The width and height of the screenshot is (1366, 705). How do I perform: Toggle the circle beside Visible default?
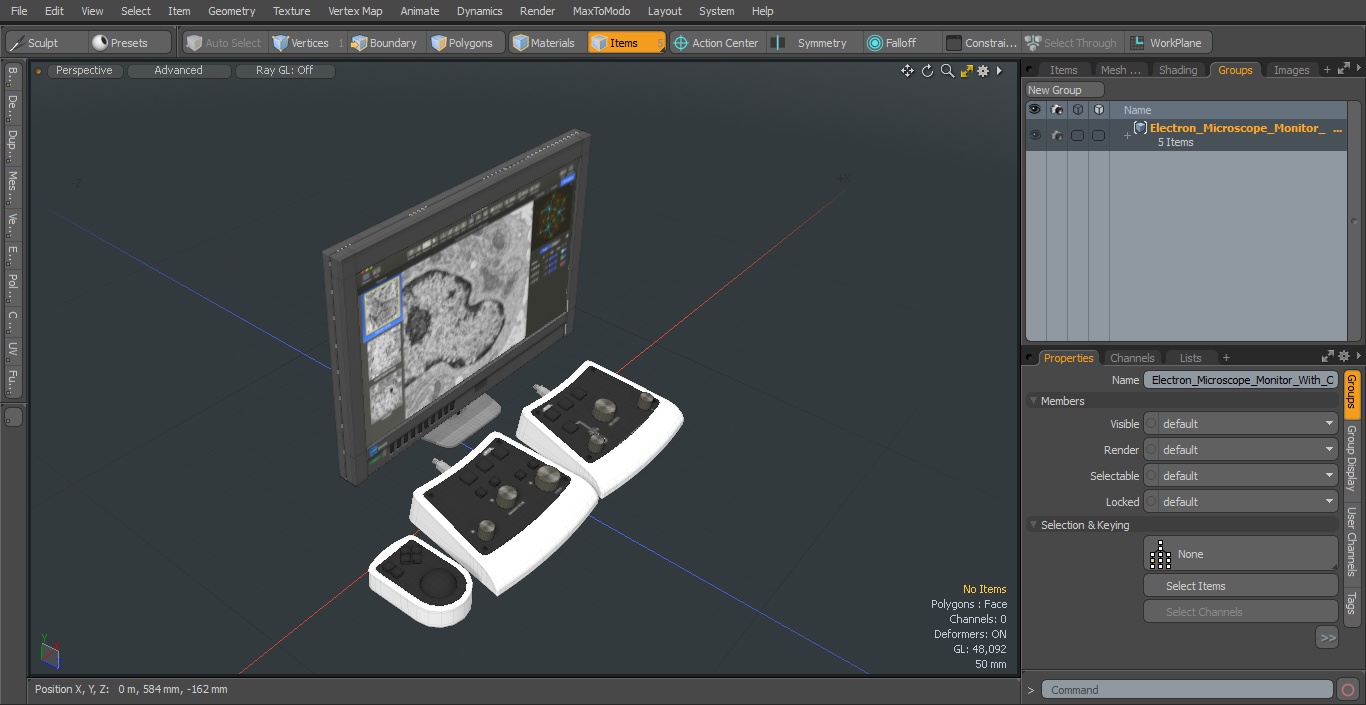coord(1151,424)
